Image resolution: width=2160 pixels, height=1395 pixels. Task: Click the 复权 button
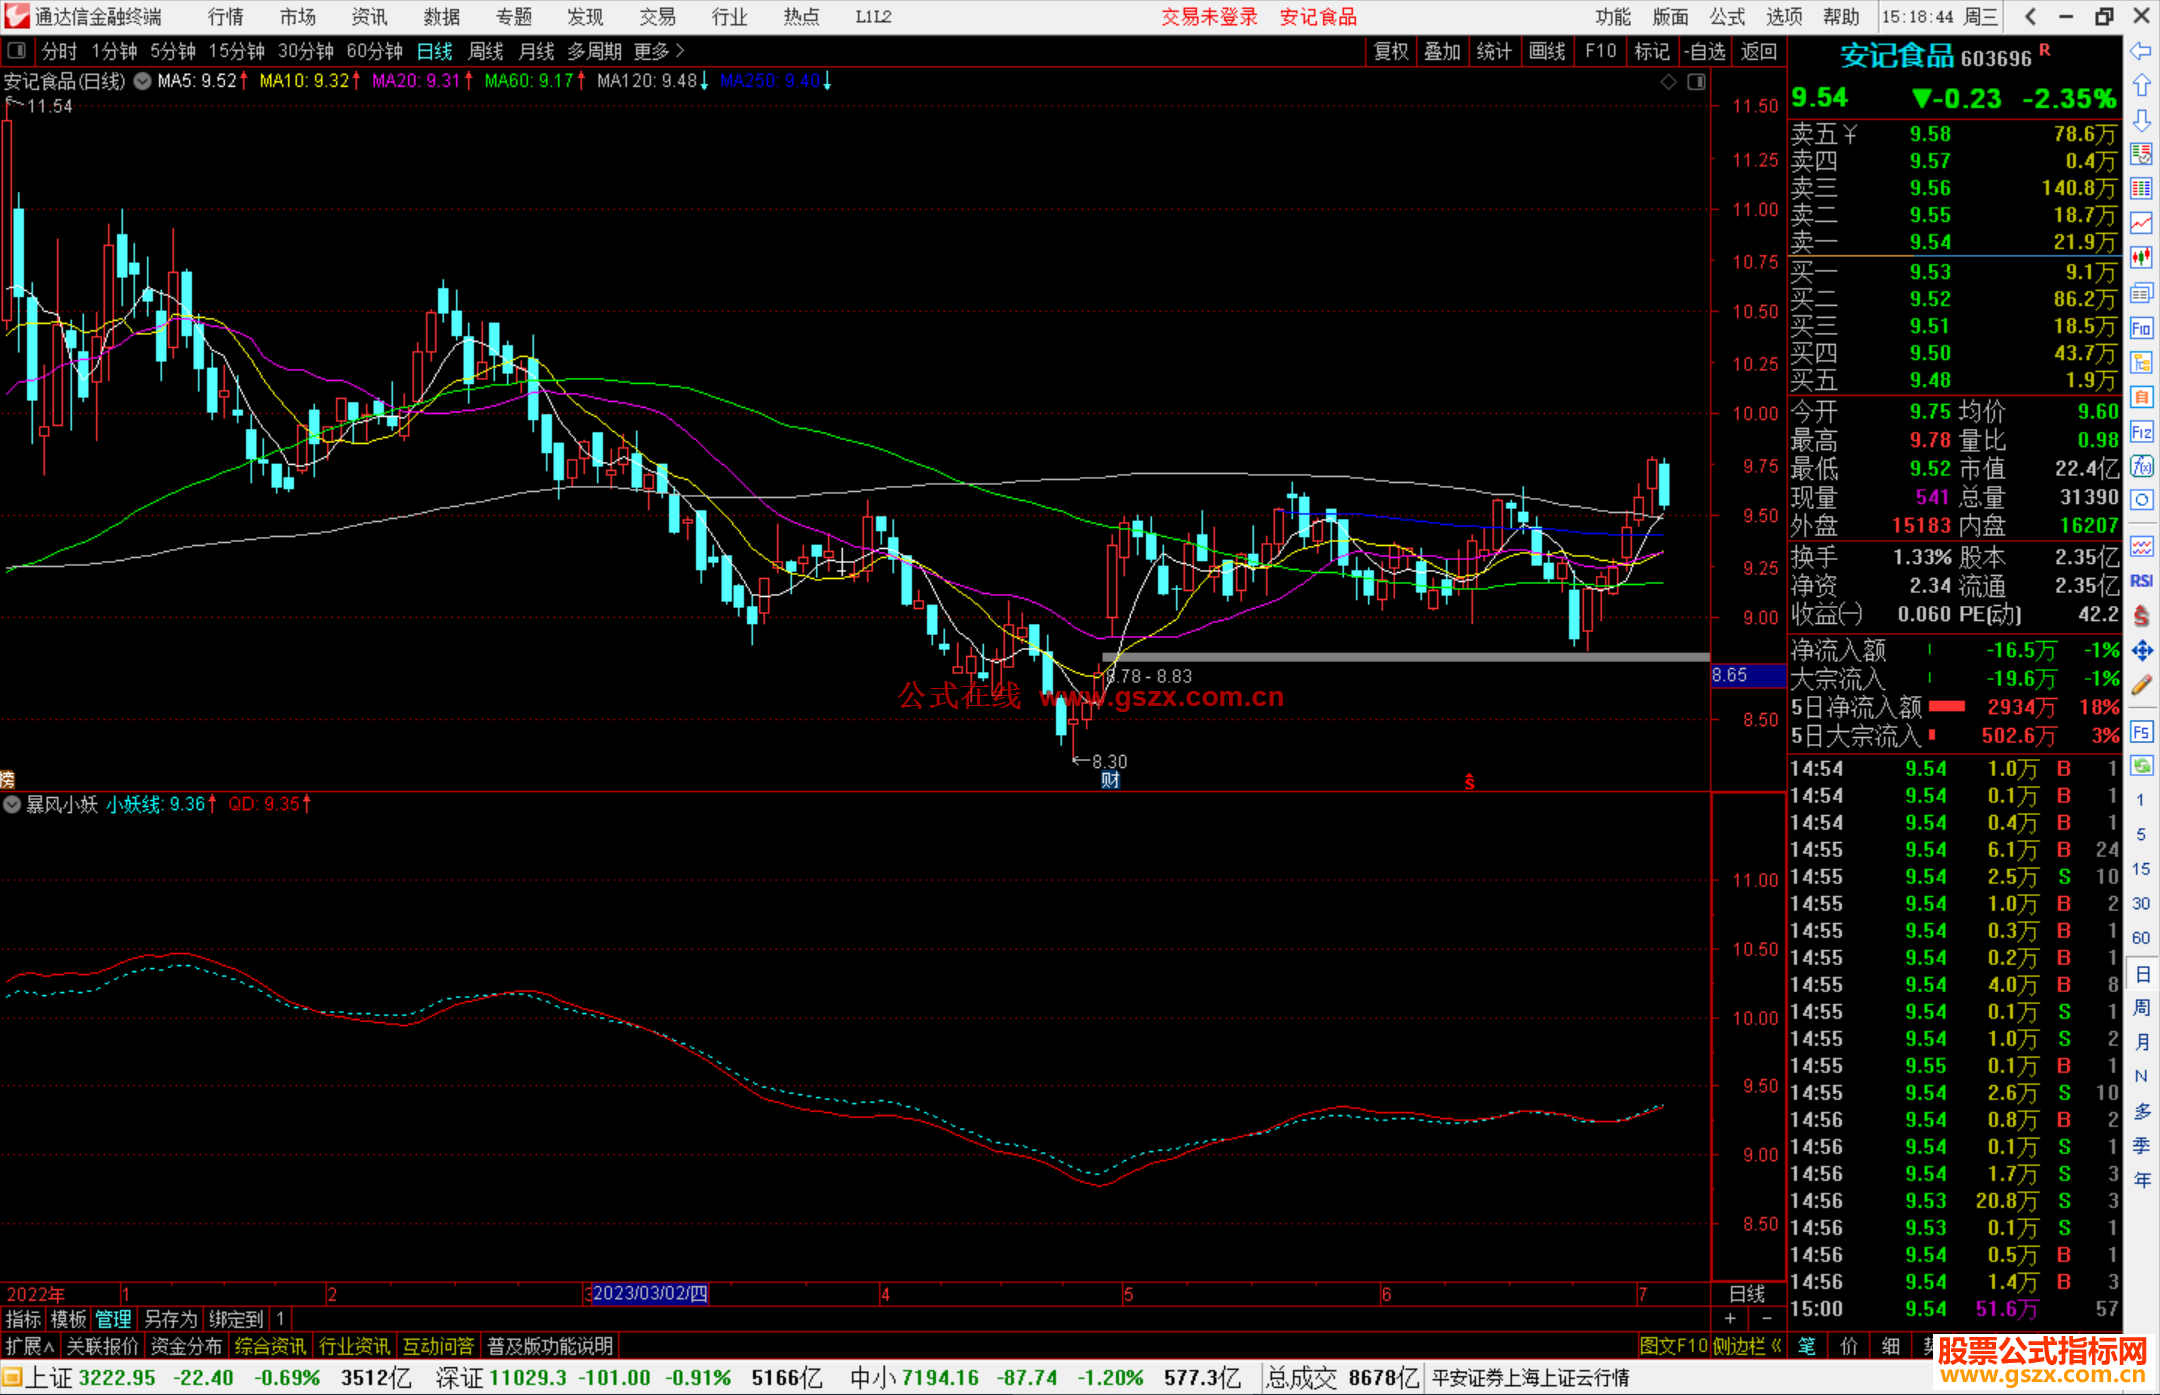click(x=1390, y=51)
